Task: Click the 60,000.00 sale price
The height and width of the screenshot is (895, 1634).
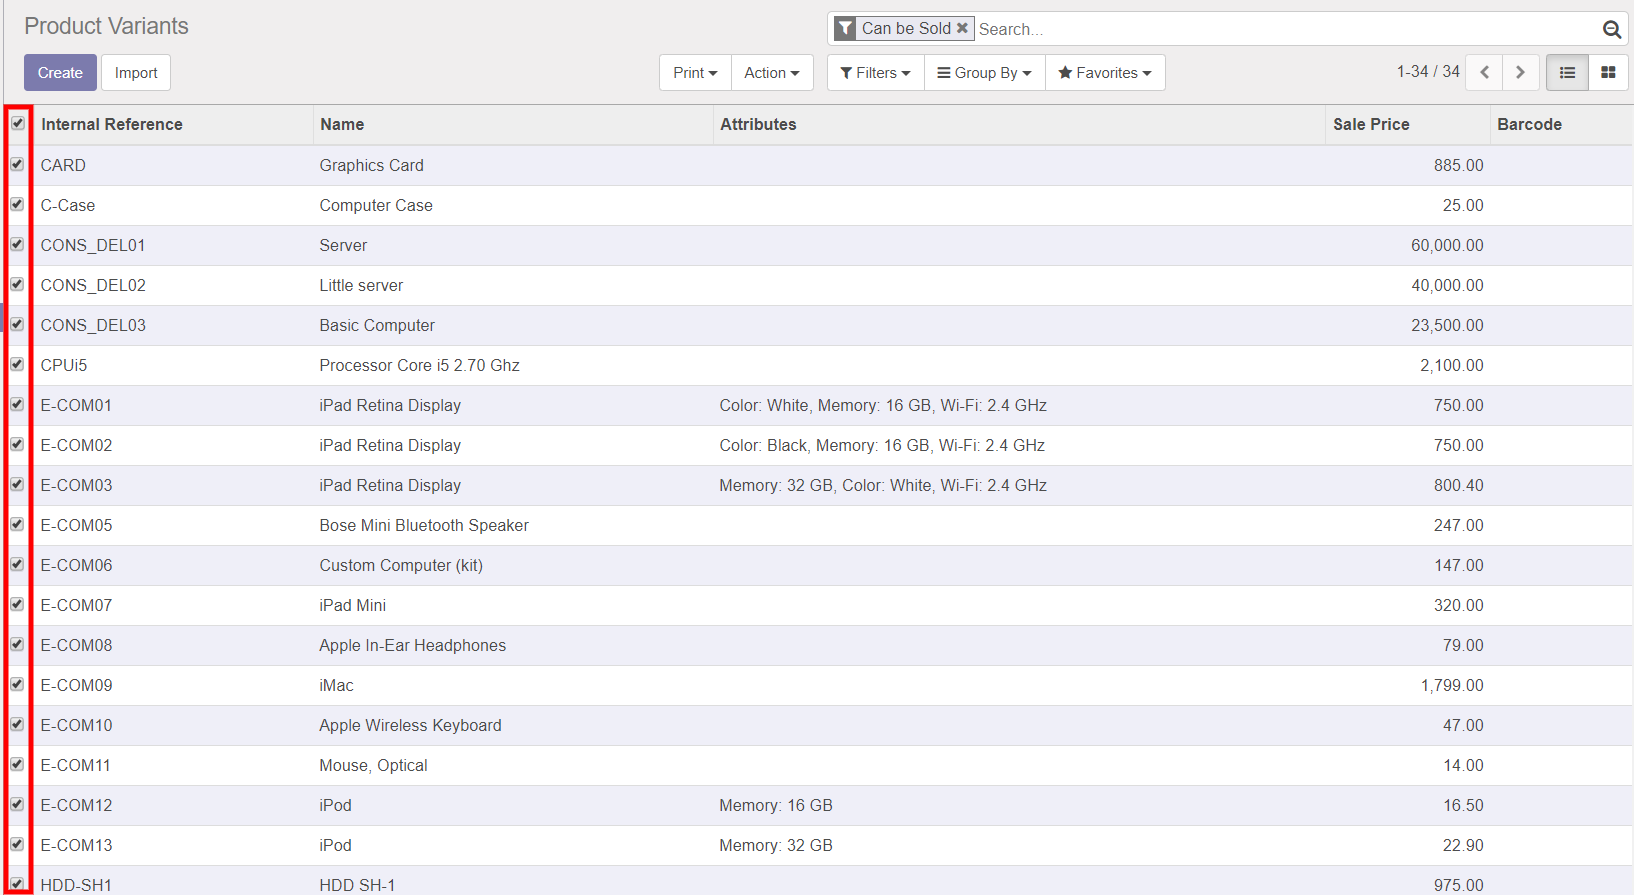Action: point(1447,245)
